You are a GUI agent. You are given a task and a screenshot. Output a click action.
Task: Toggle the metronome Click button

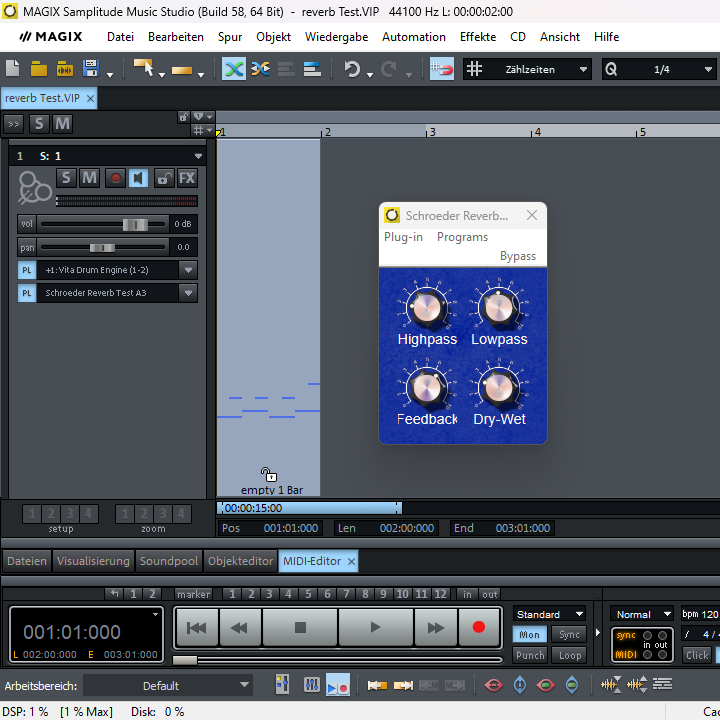(697, 655)
